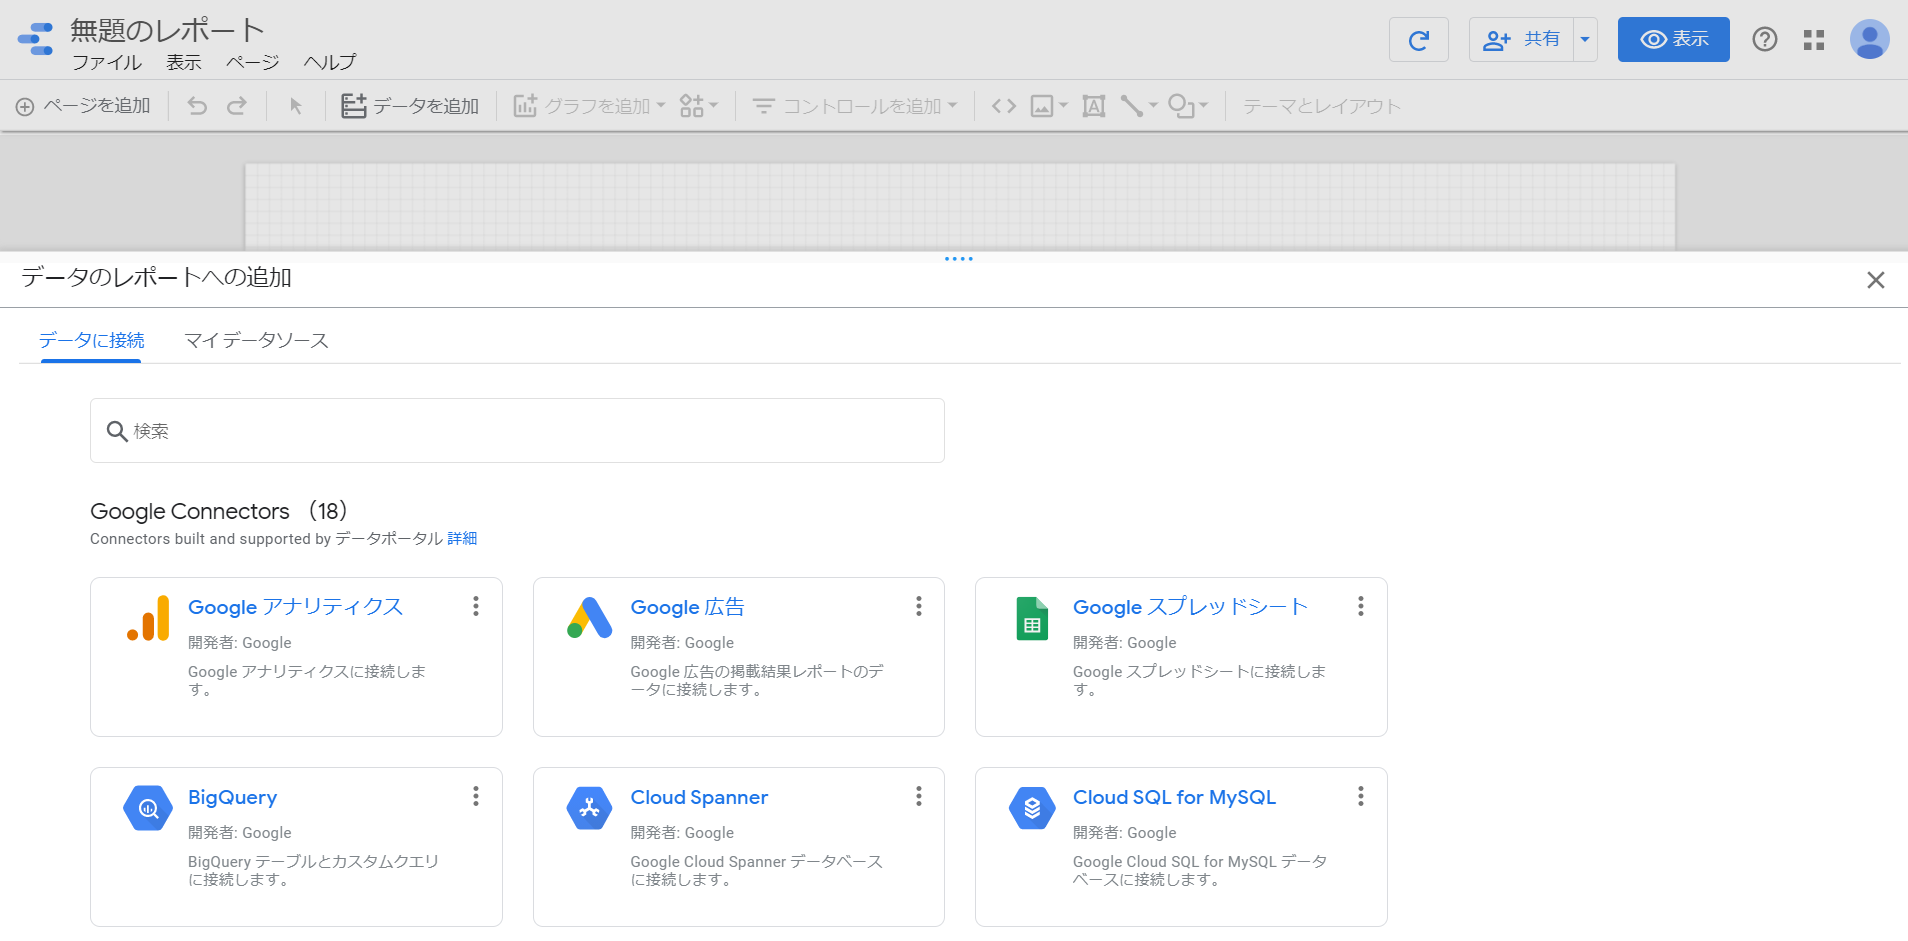Open the 詳細 learn more link
1908x941 pixels.
point(462,538)
